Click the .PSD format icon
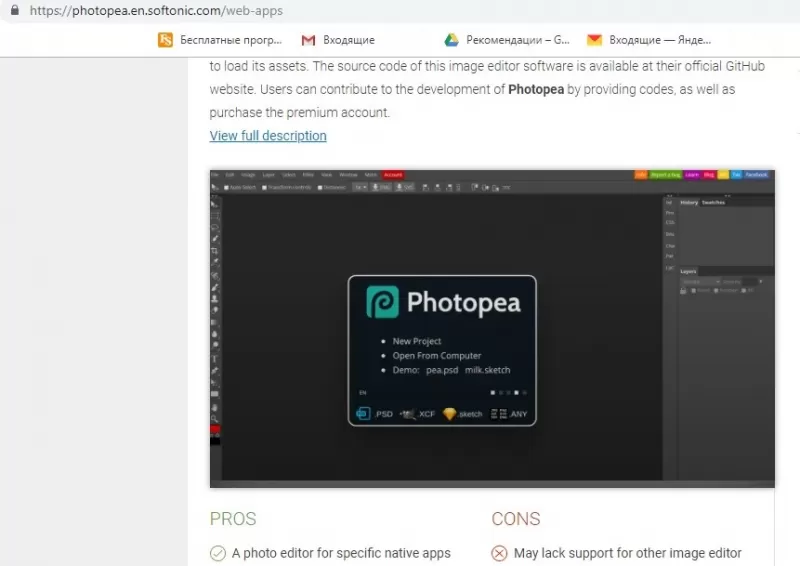Screen dimensions: 800x566 tap(363, 413)
